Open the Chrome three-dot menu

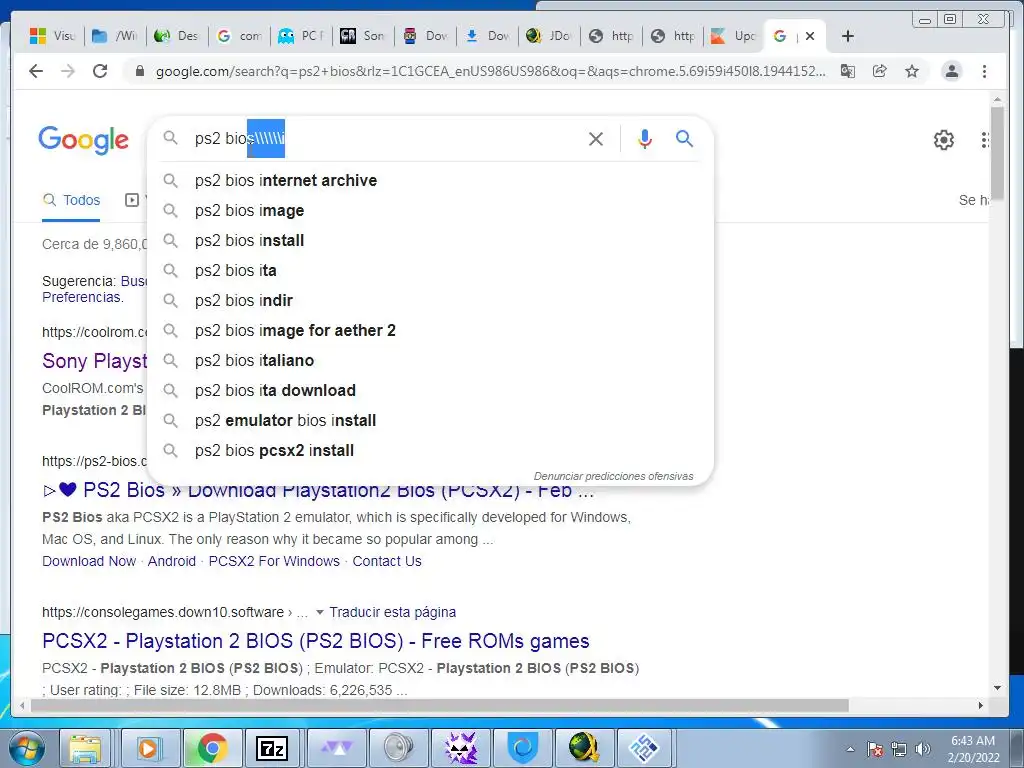[984, 71]
